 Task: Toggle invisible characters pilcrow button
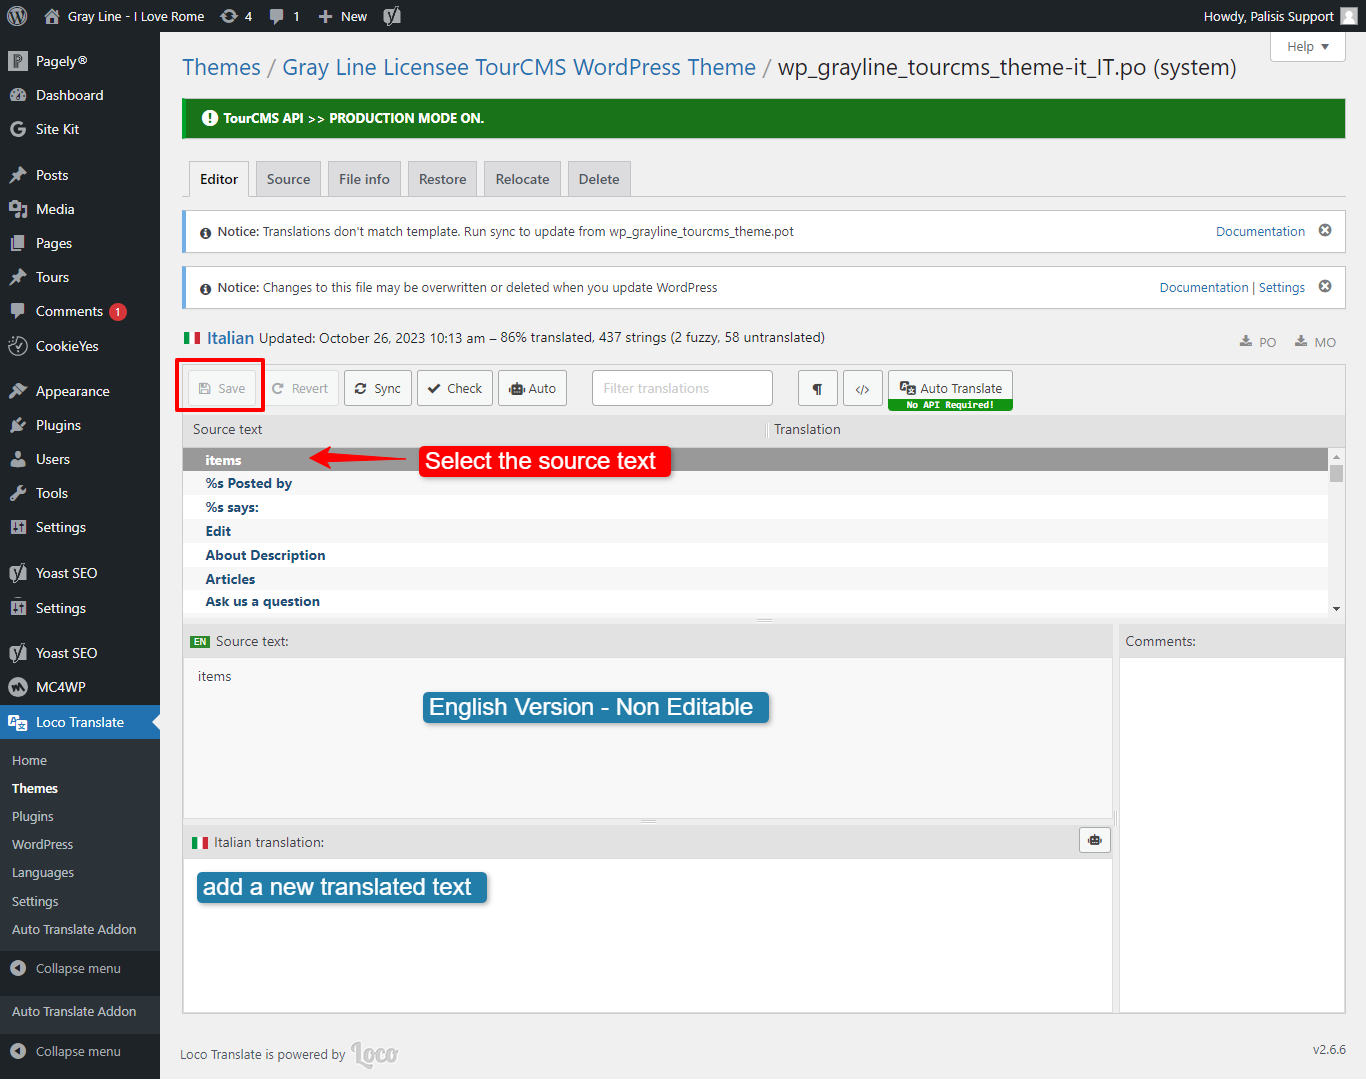tap(818, 388)
